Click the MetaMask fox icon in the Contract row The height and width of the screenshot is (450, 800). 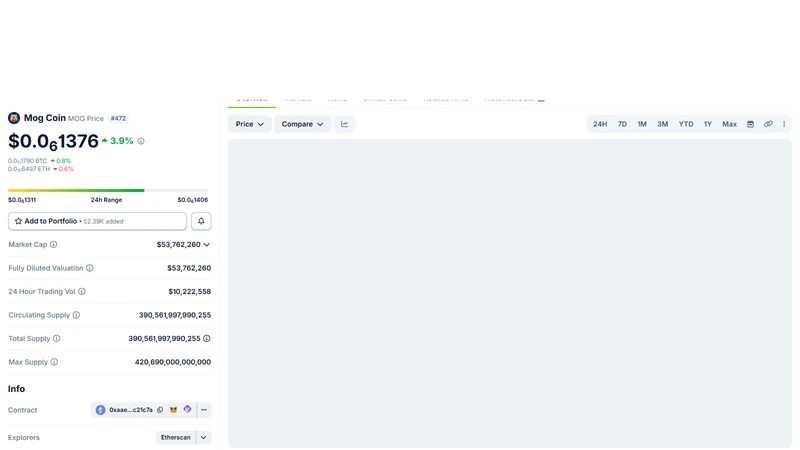(x=173, y=410)
